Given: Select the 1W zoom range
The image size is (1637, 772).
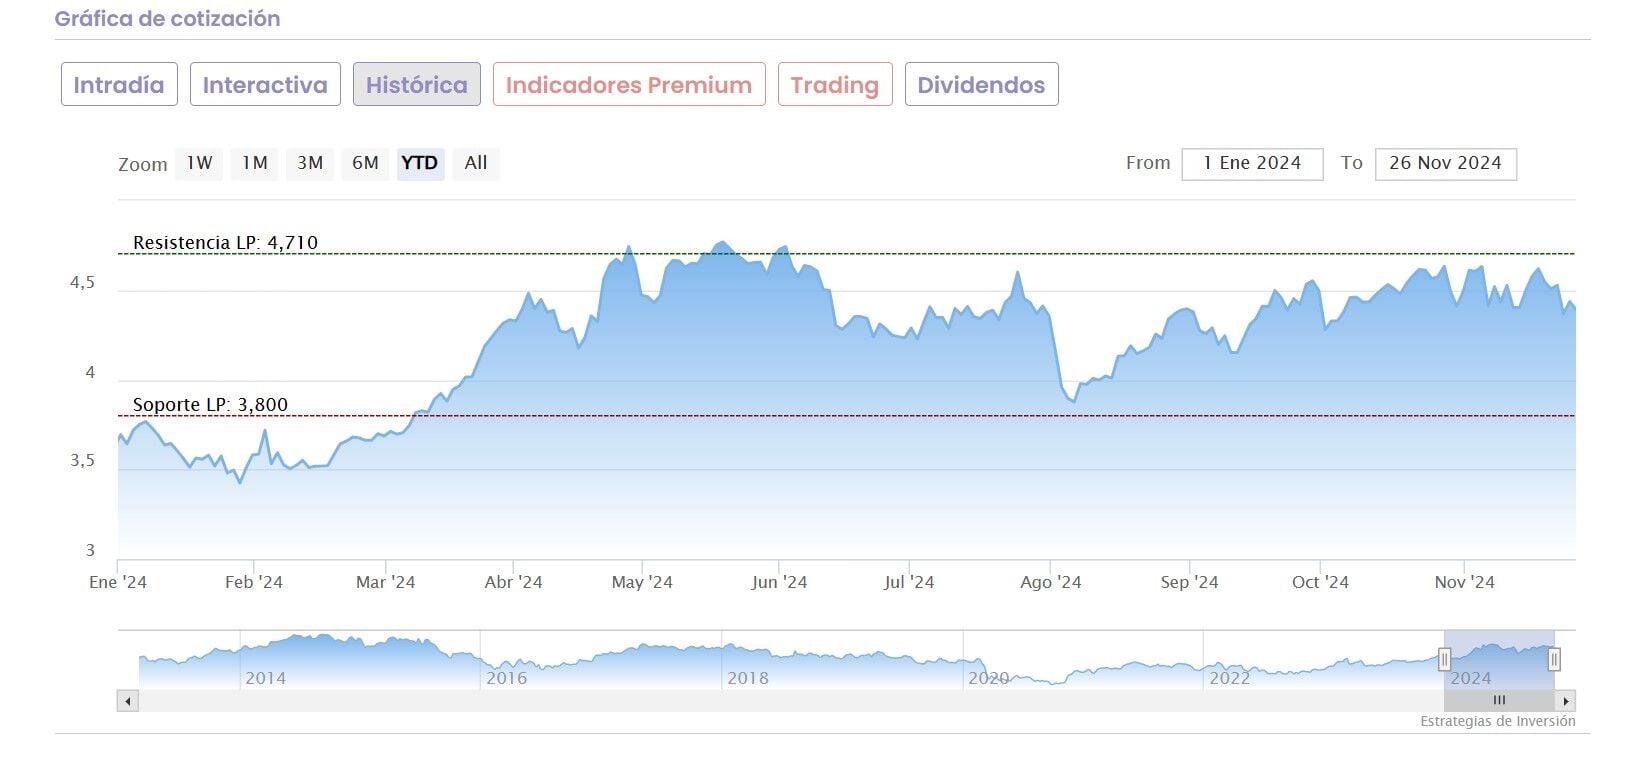Looking at the screenshot, I should (x=199, y=163).
